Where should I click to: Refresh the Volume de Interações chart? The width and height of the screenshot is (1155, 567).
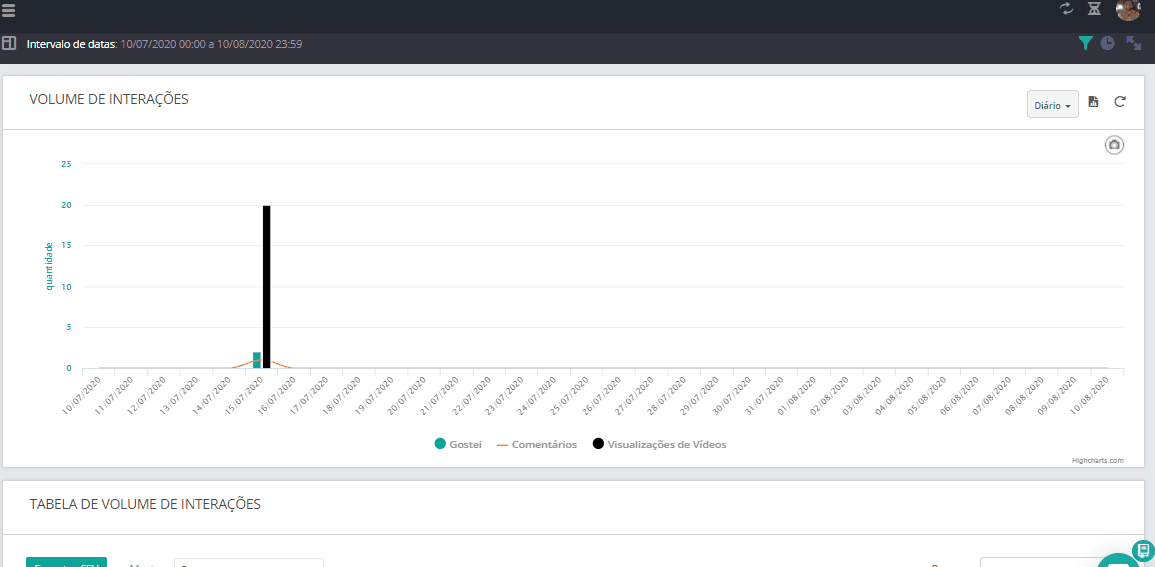(1120, 102)
